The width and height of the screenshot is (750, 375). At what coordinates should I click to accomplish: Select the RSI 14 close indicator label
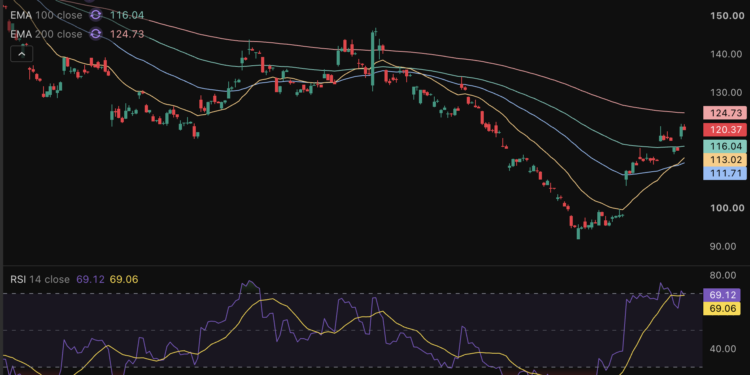tap(40, 279)
